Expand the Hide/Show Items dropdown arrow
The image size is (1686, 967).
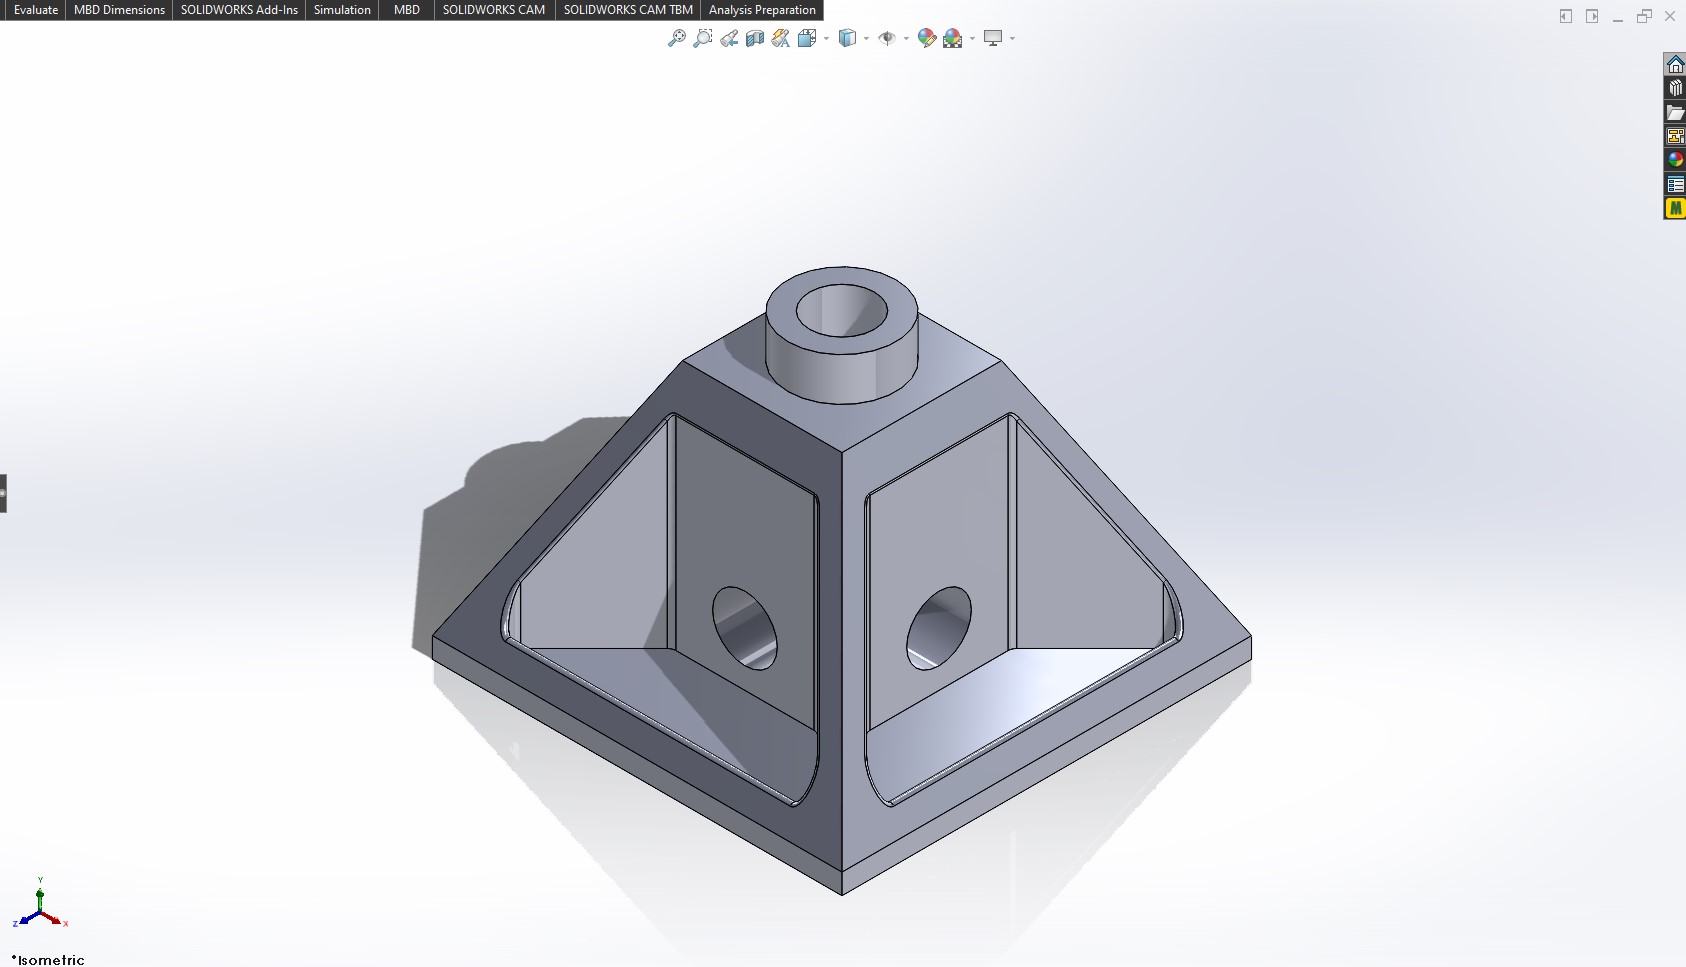coord(906,38)
